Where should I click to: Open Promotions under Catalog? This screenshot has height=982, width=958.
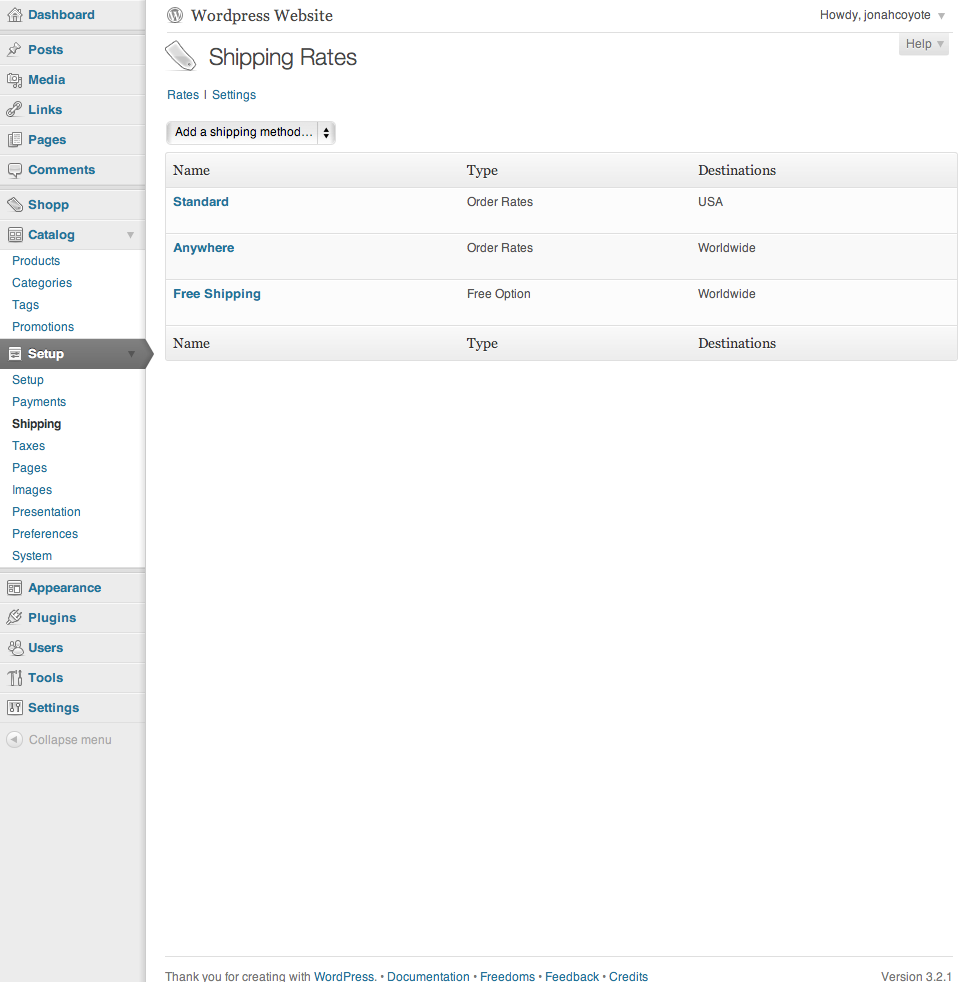click(x=43, y=327)
